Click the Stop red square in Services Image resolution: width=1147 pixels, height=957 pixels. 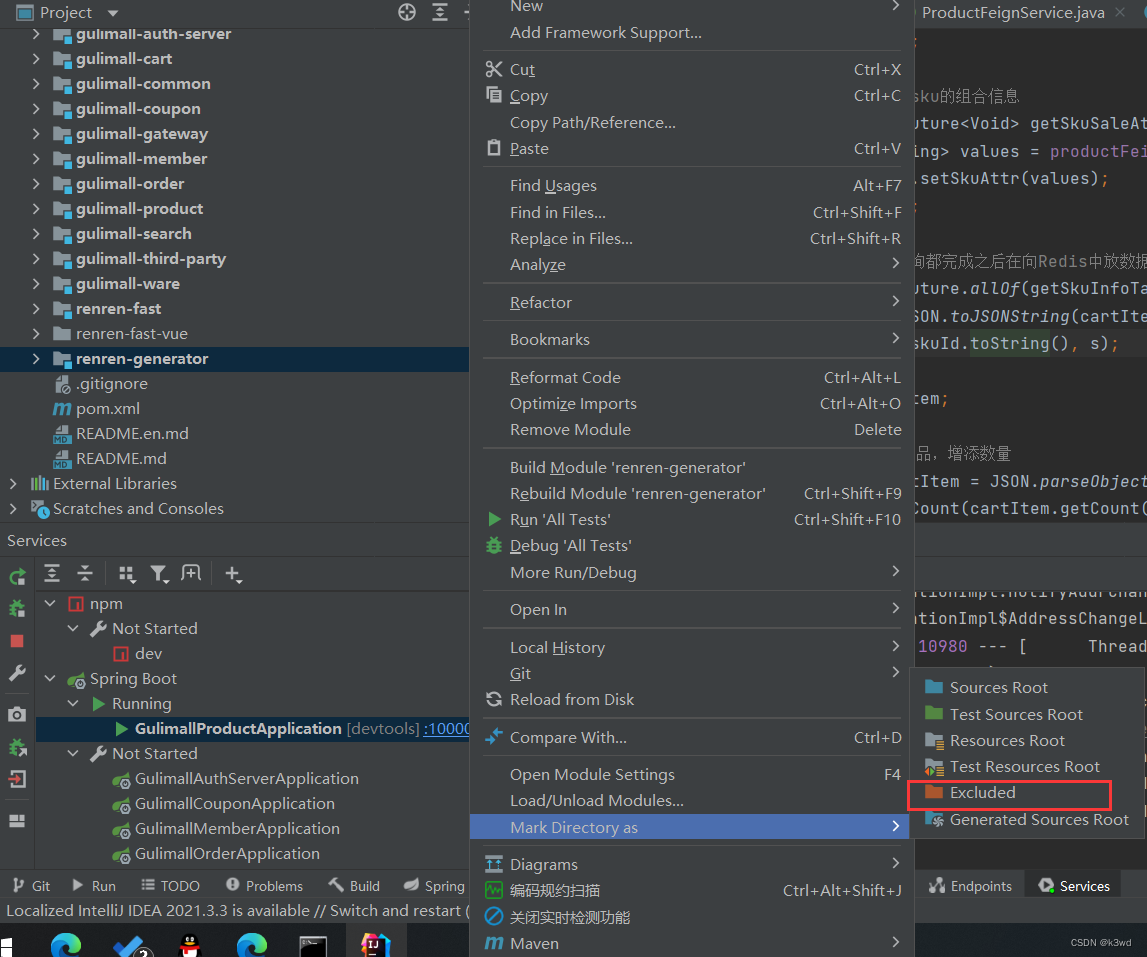click(17, 641)
